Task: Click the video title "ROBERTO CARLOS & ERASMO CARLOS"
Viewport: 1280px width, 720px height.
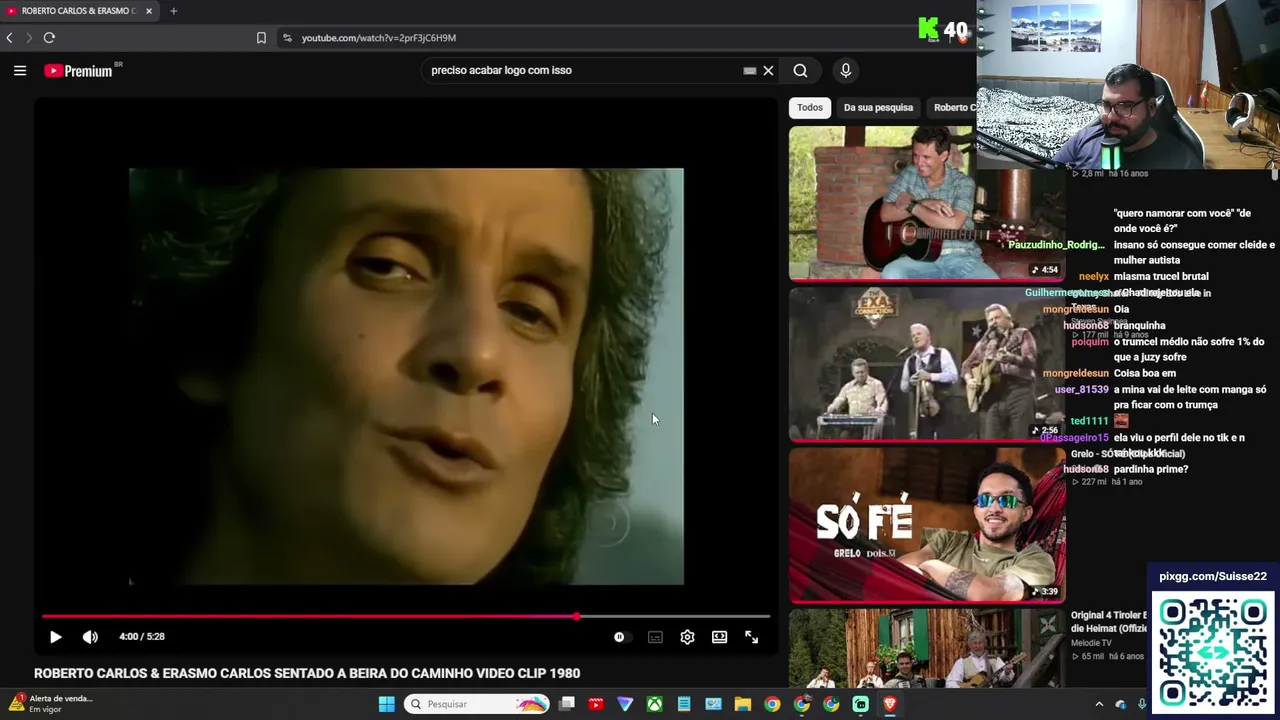Action: coord(307,673)
